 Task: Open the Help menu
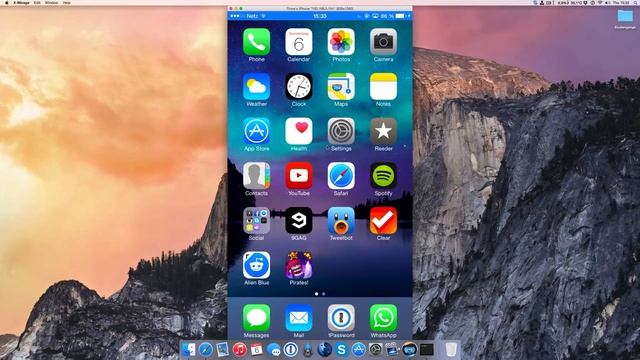point(67,2)
